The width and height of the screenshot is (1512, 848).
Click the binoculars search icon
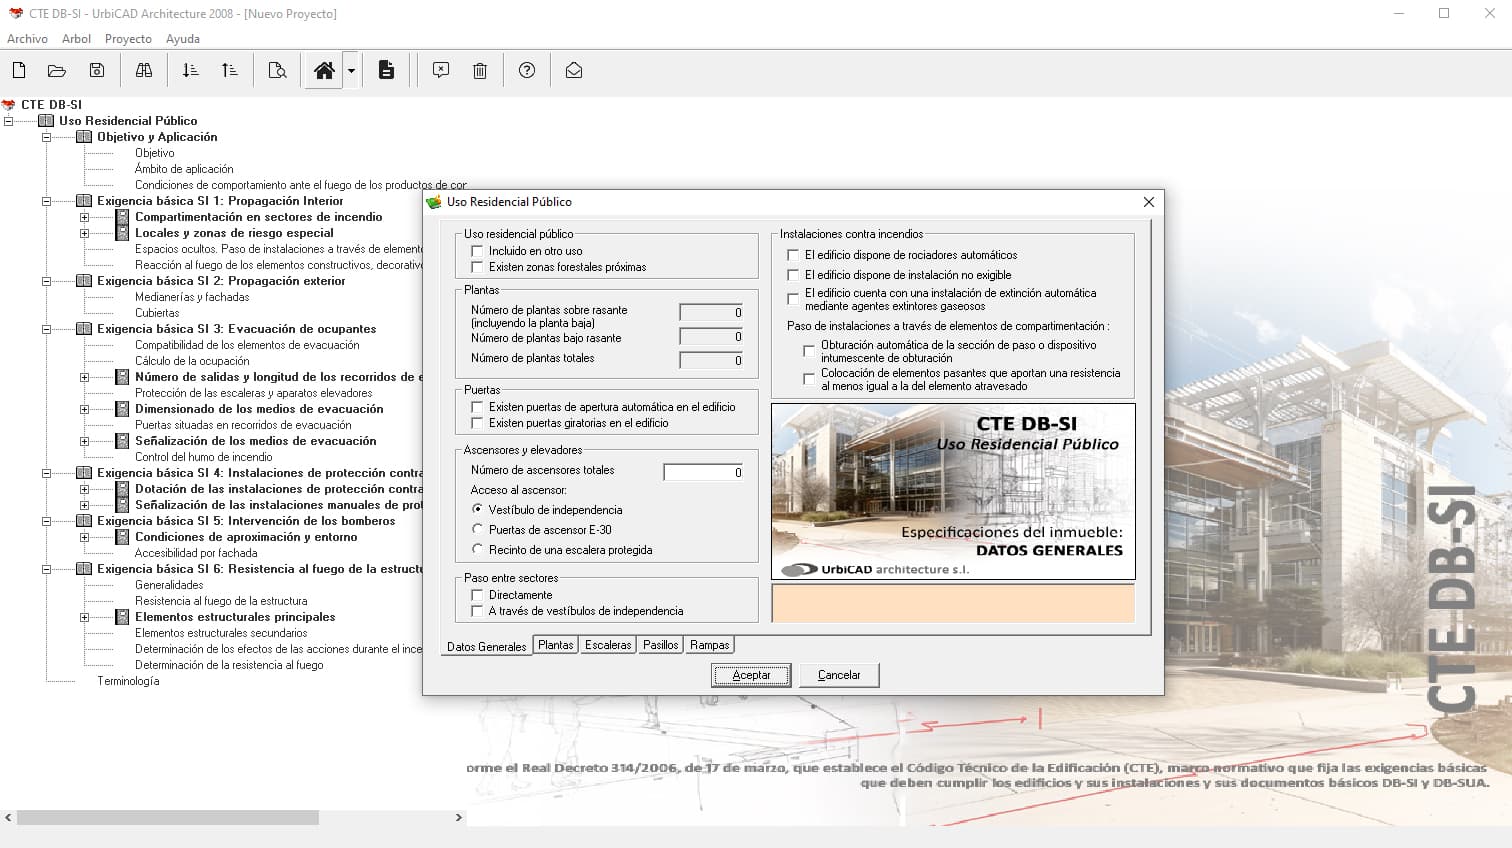pyautogui.click(x=144, y=70)
